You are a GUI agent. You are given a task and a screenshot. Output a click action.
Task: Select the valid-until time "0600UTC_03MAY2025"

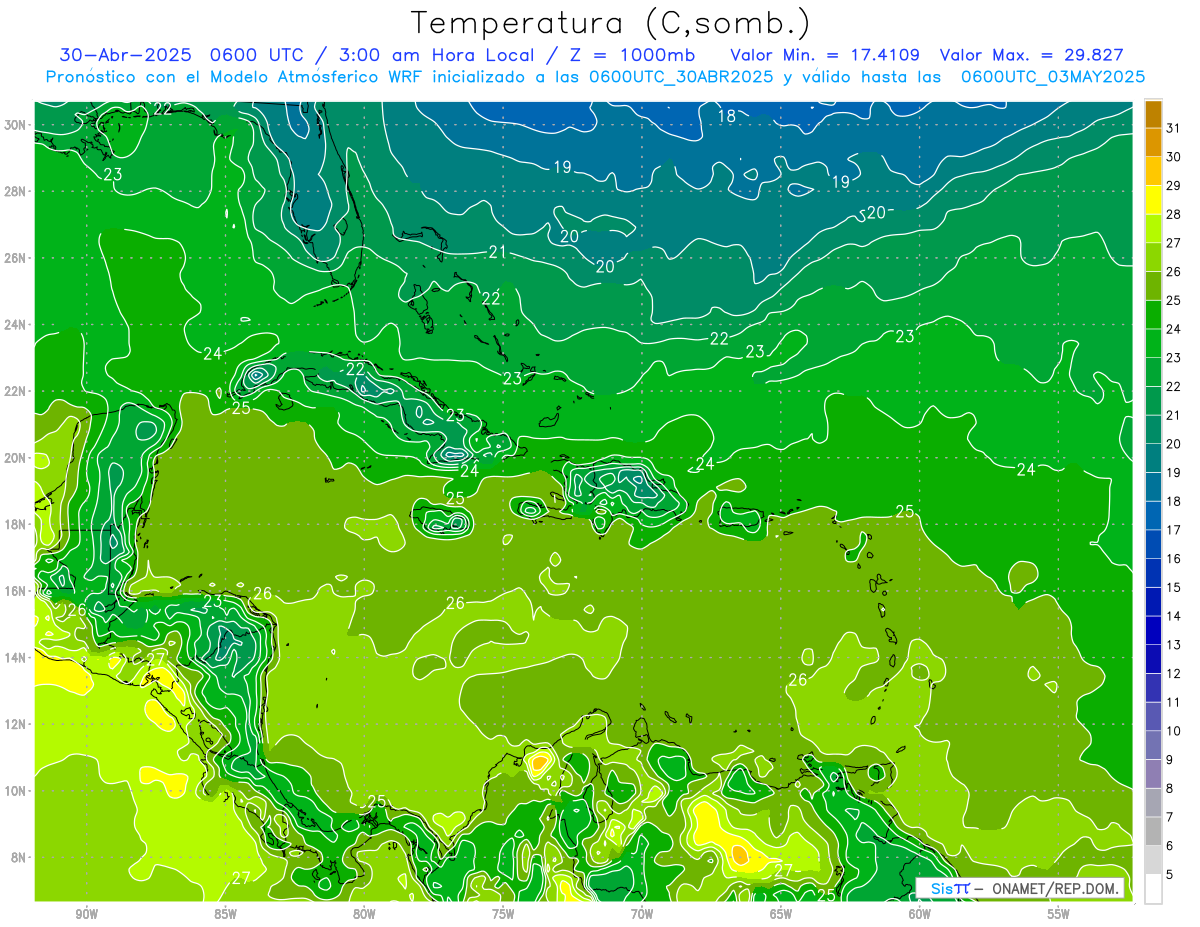coord(1052,77)
